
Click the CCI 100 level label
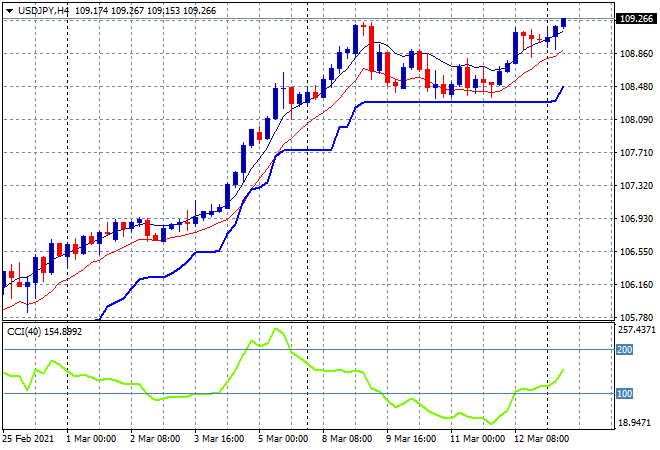[x=625, y=393]
